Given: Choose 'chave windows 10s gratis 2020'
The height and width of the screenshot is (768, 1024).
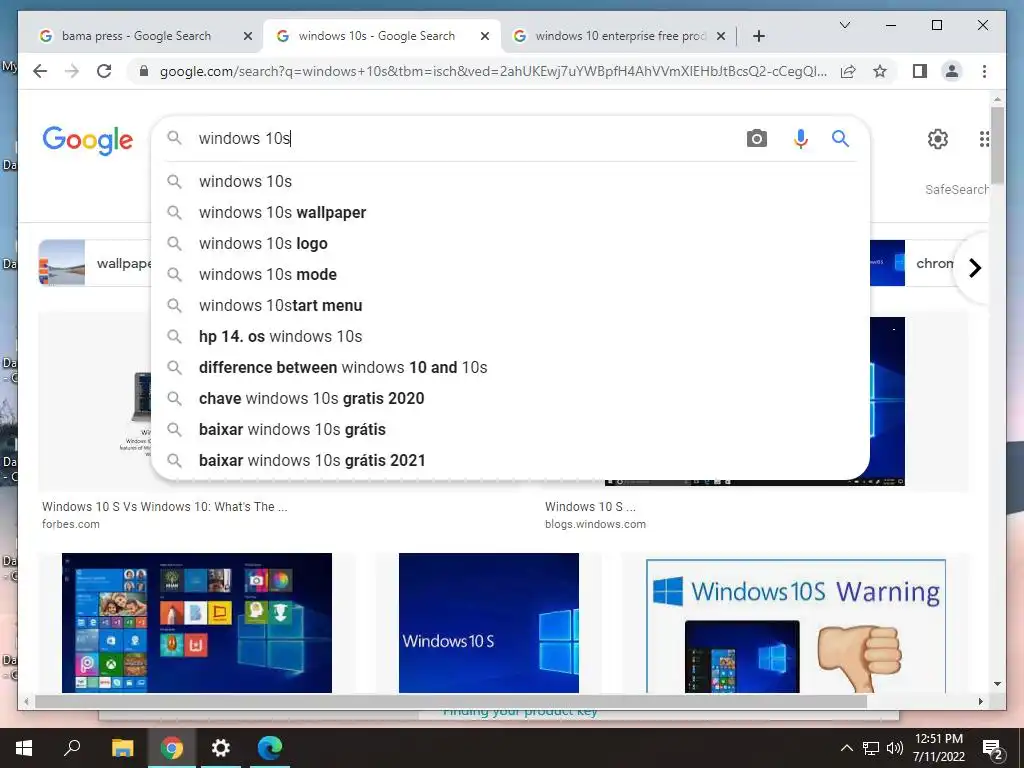Looking at the screenshot, I should click(x=509, y=398).
